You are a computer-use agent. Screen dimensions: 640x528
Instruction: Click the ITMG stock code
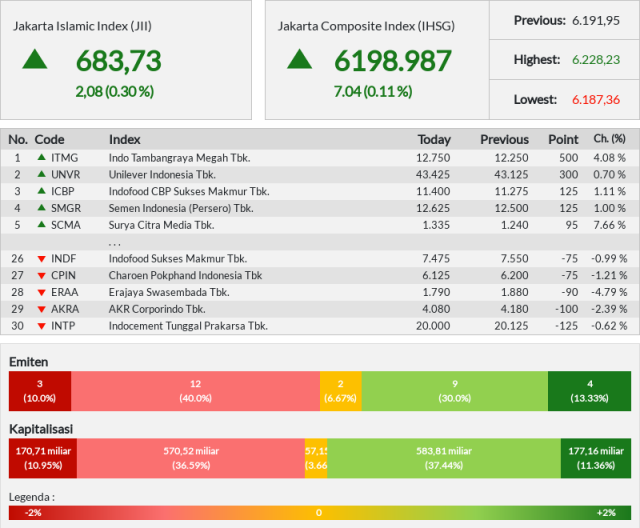(x=64, y=158)
